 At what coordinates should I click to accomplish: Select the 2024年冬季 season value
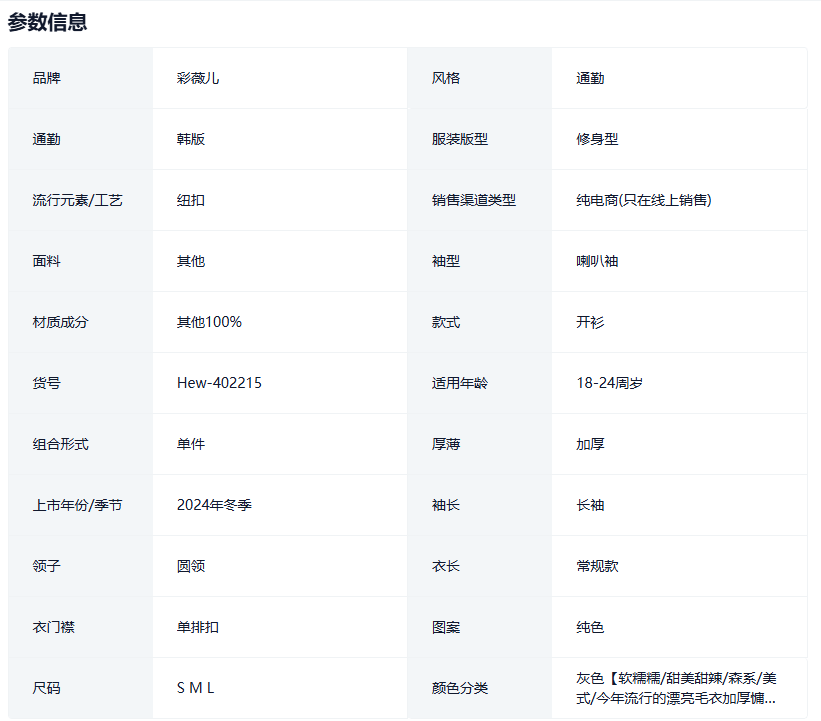(x=214, y=505)
